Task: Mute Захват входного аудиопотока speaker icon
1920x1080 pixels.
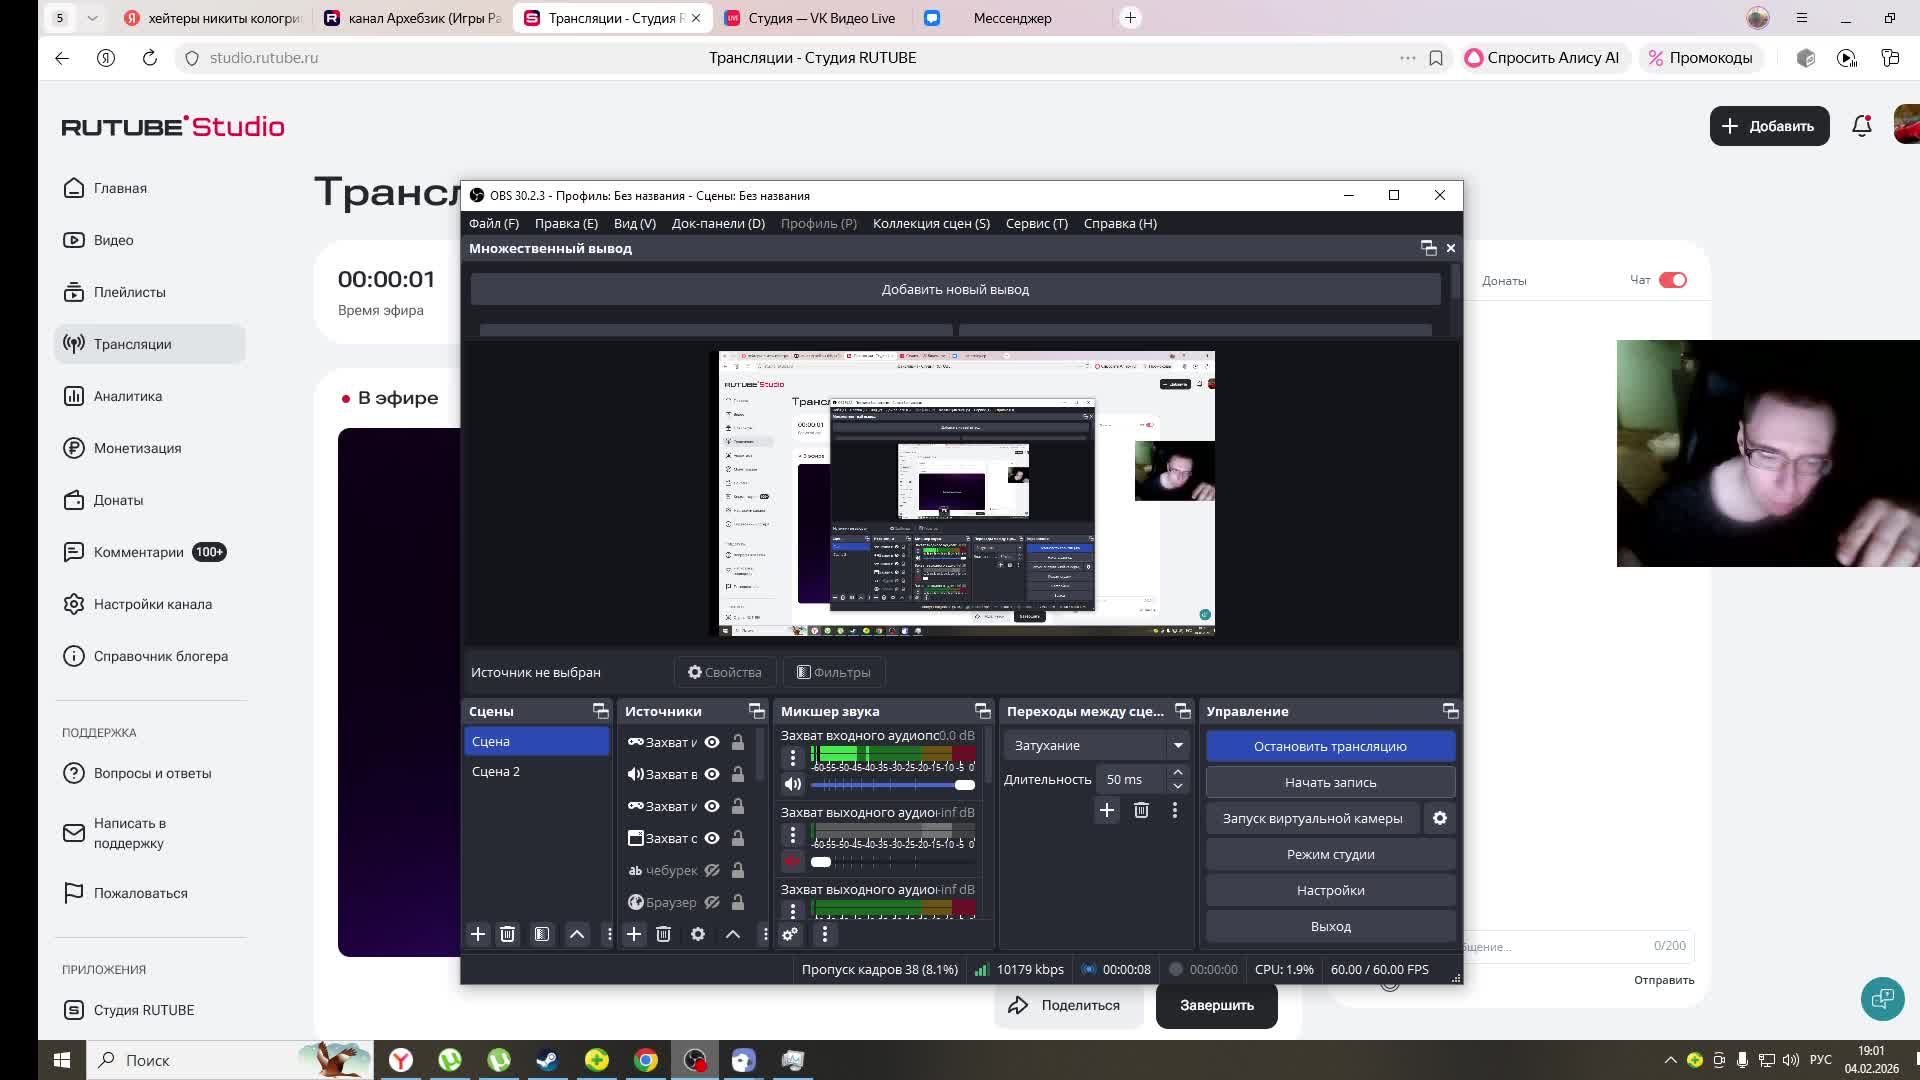Action: (793, 785)
